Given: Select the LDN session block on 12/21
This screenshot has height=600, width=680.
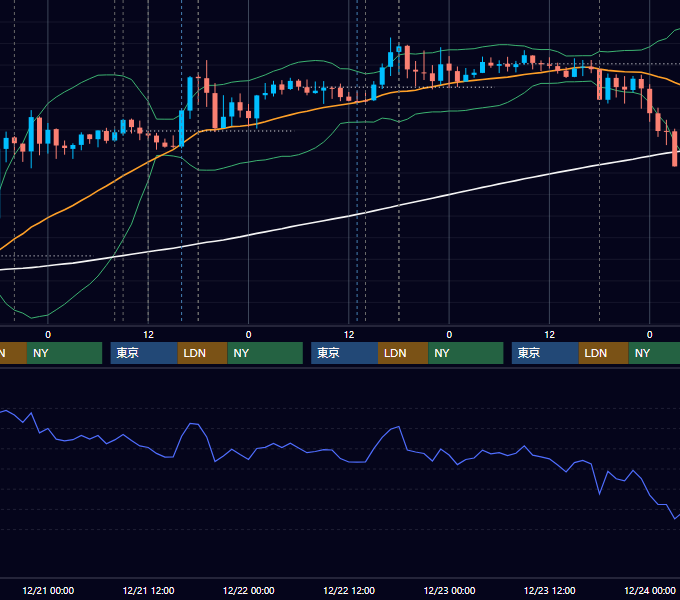Looking at the screenshot, I should (x=203, y=353).
